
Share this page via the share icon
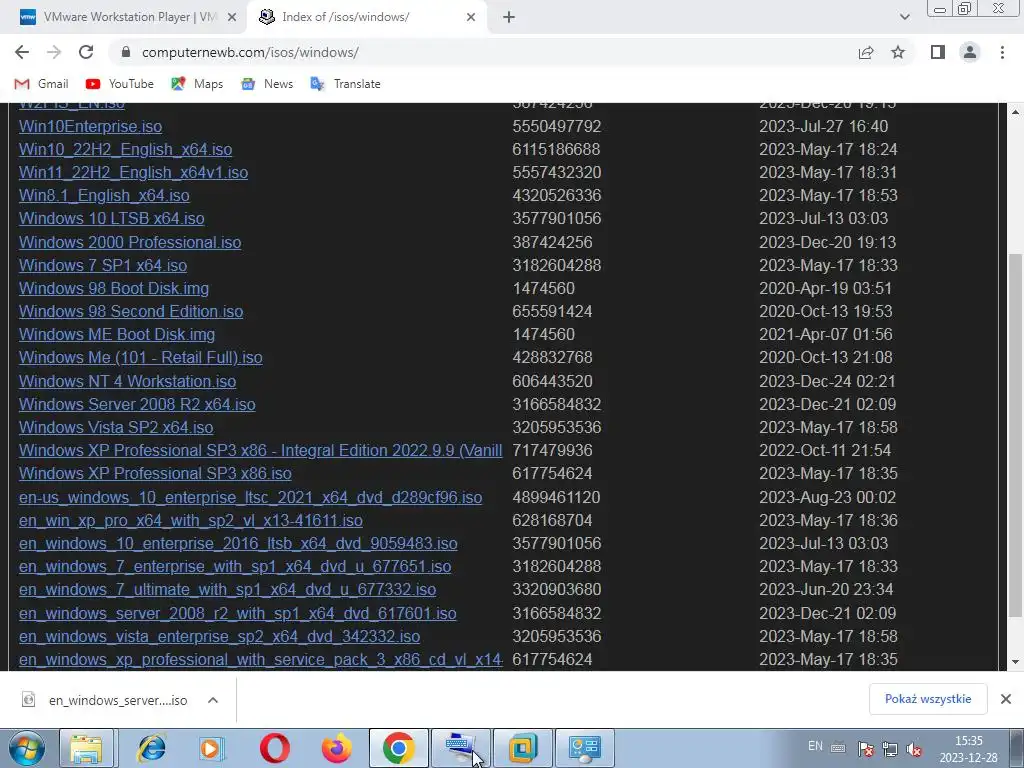coord(866,52)
